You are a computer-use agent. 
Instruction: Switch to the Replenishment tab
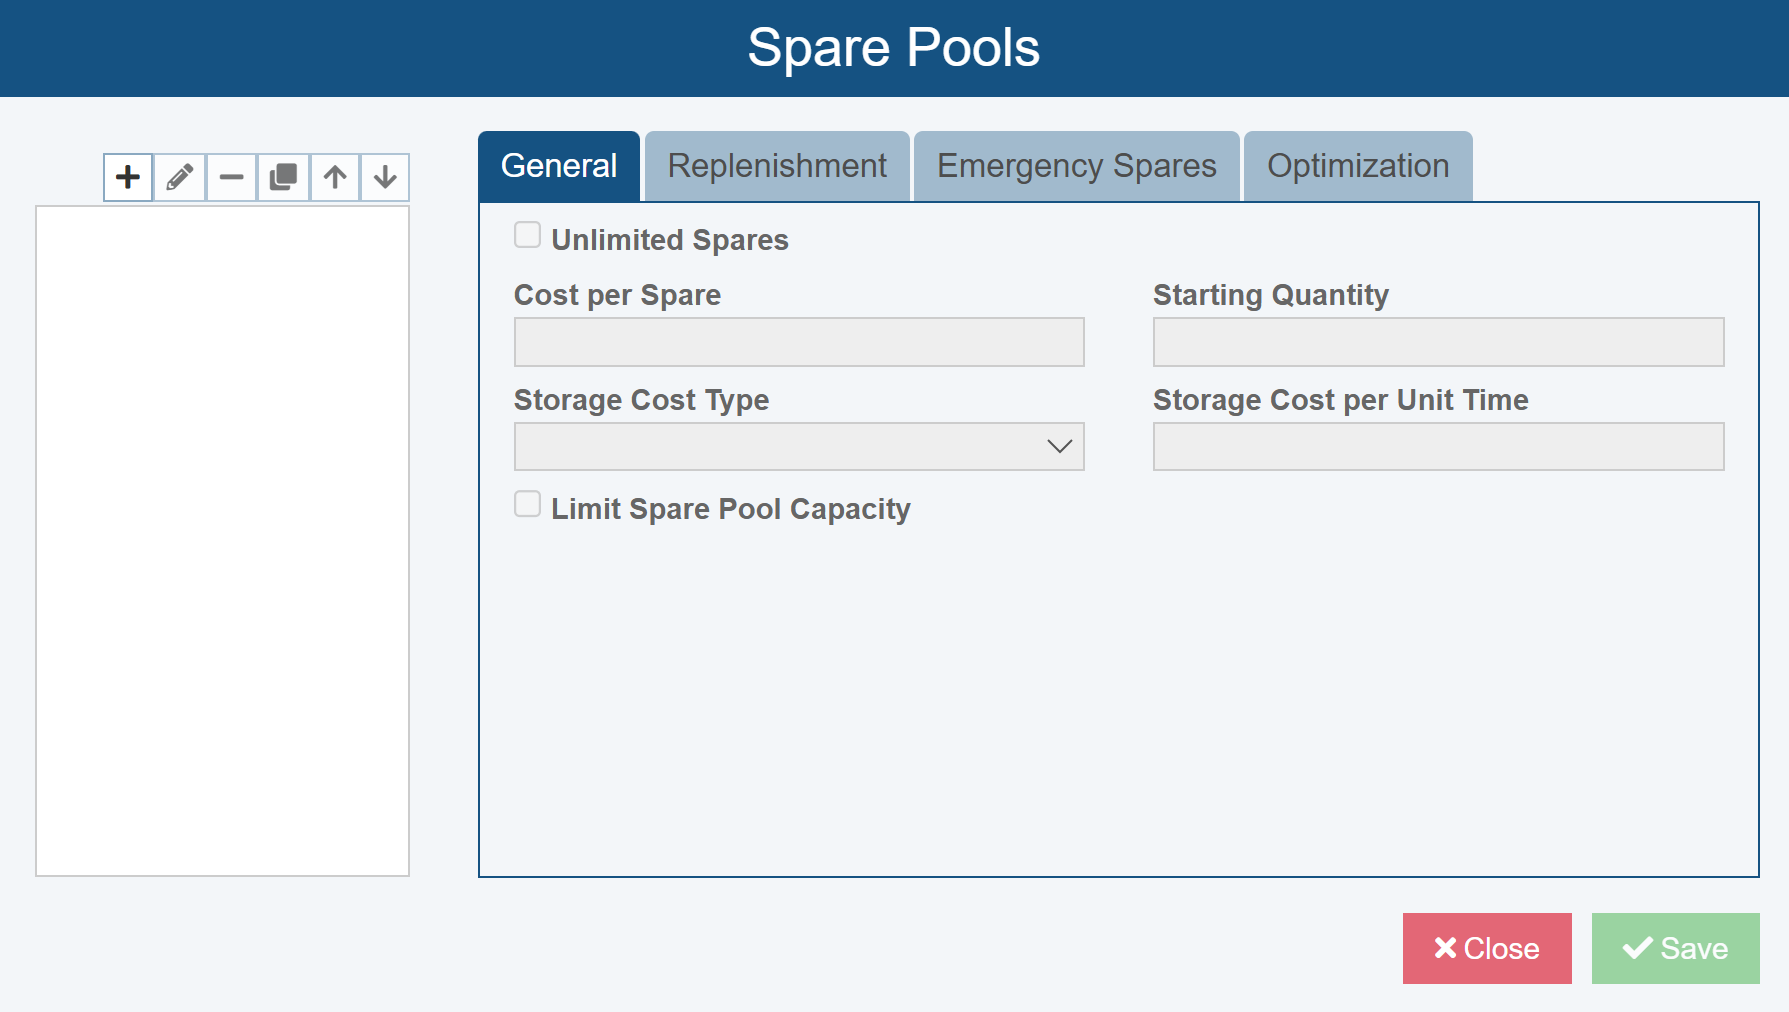point(777,166)
